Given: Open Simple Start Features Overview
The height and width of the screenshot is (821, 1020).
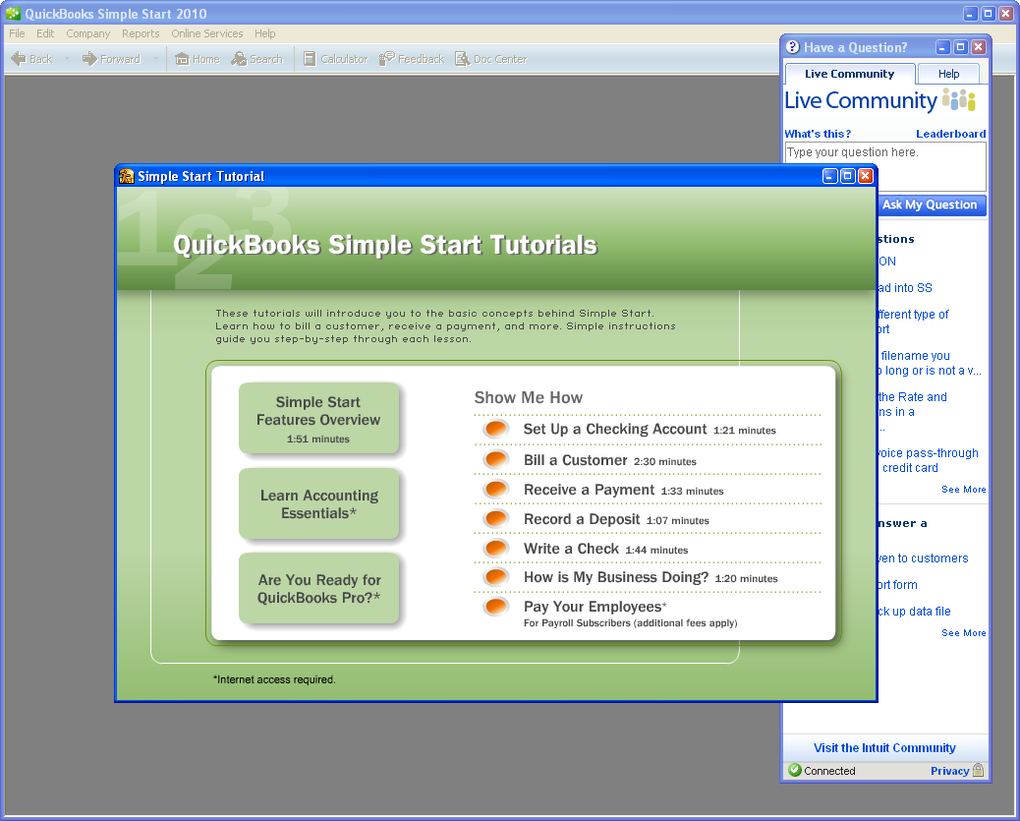Looking at the screenshot, I should click(x=319, y=419).
